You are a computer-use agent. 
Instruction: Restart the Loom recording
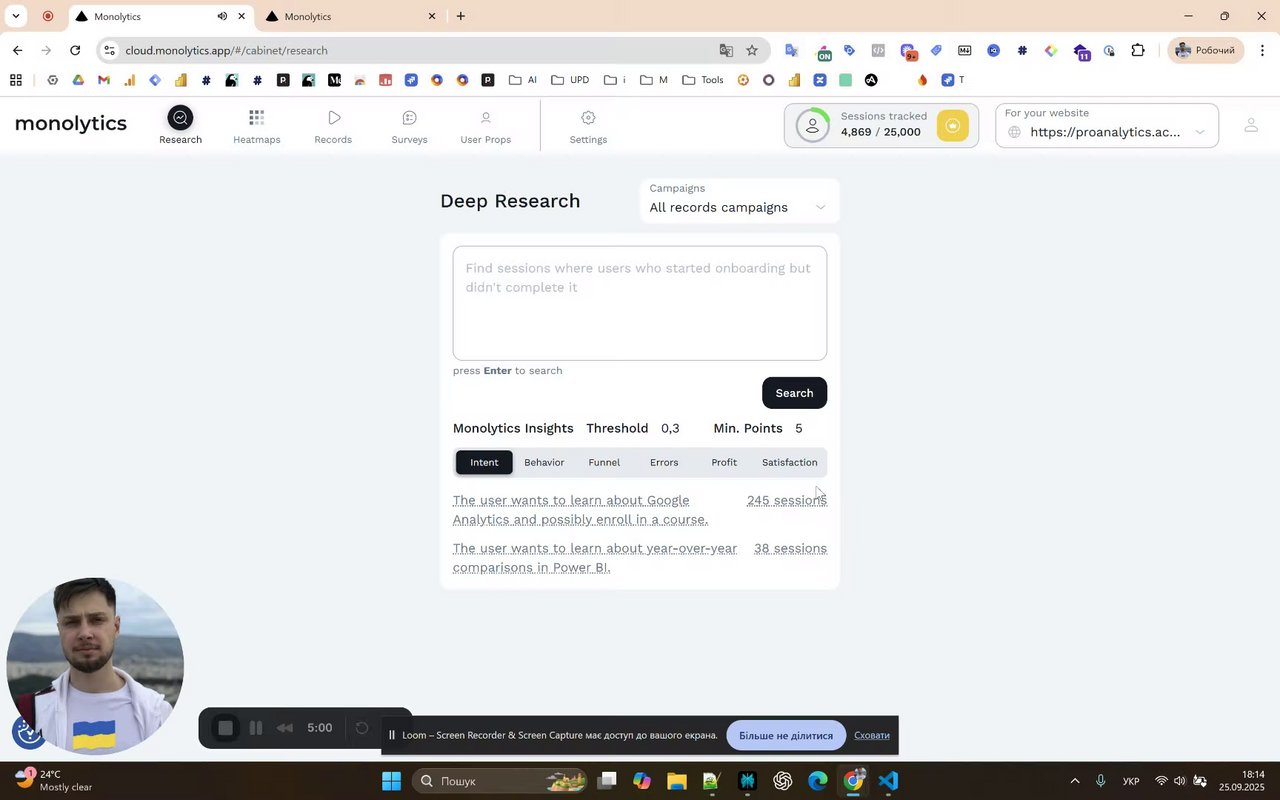coord(362,728)
